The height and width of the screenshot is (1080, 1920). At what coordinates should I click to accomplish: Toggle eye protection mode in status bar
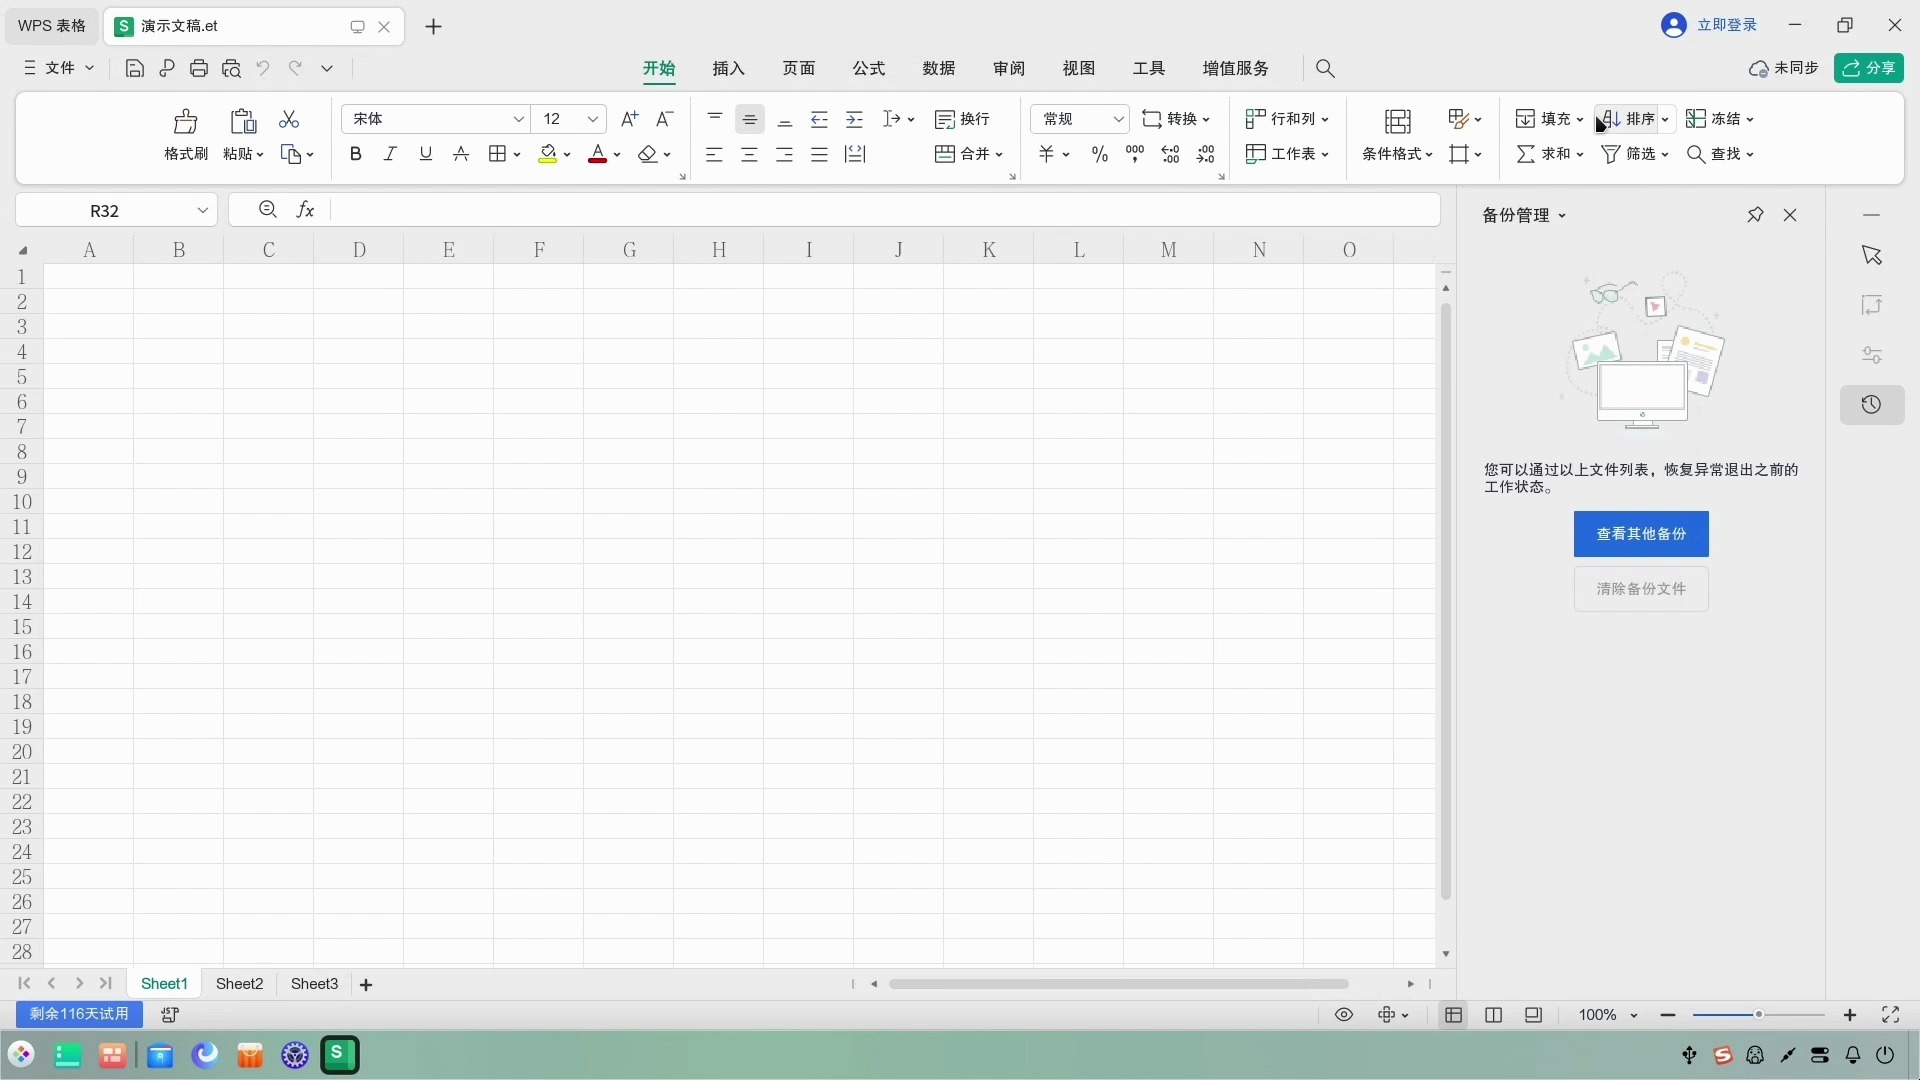coord(1344,1015)
